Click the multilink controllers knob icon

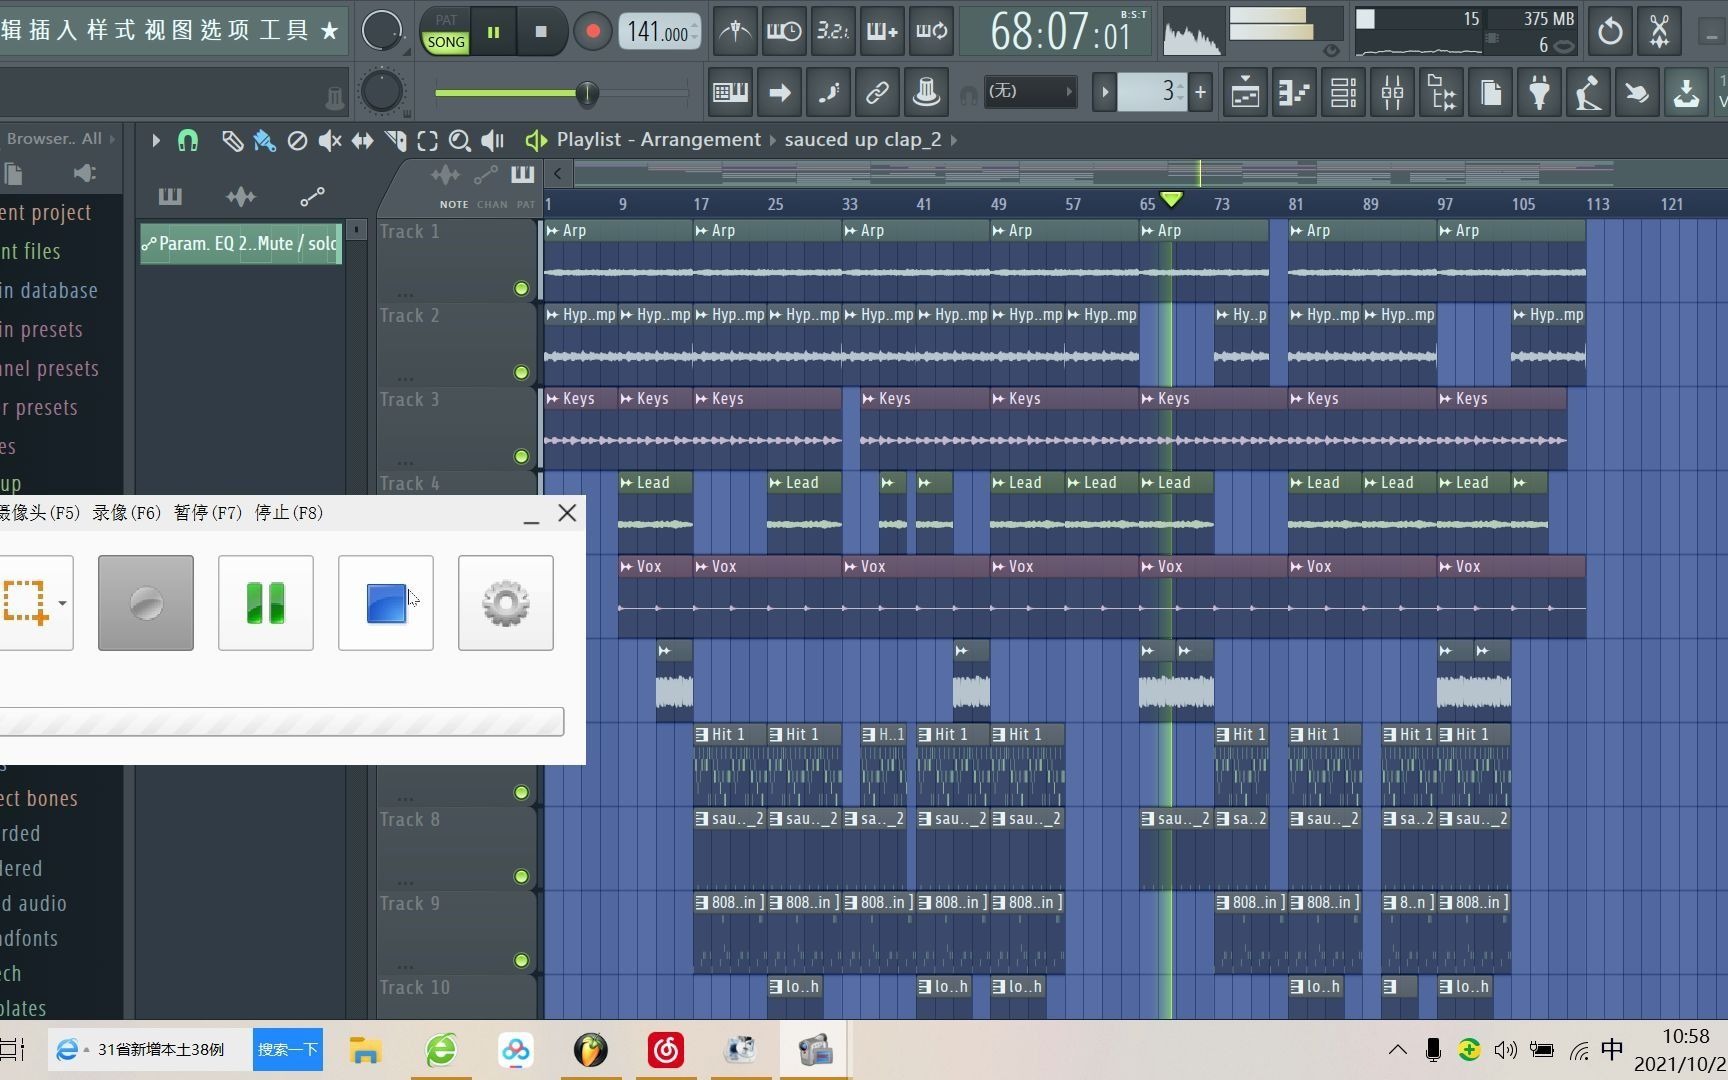click(x=926, y=93)
